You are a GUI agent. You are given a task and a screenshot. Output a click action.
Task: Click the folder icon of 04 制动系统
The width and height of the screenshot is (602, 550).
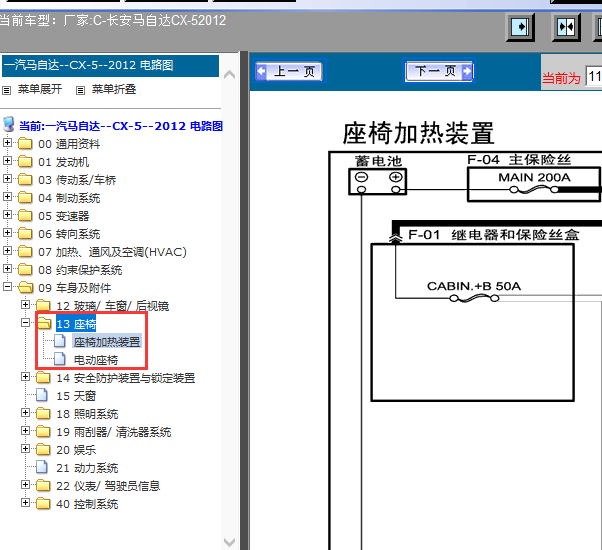25,198
